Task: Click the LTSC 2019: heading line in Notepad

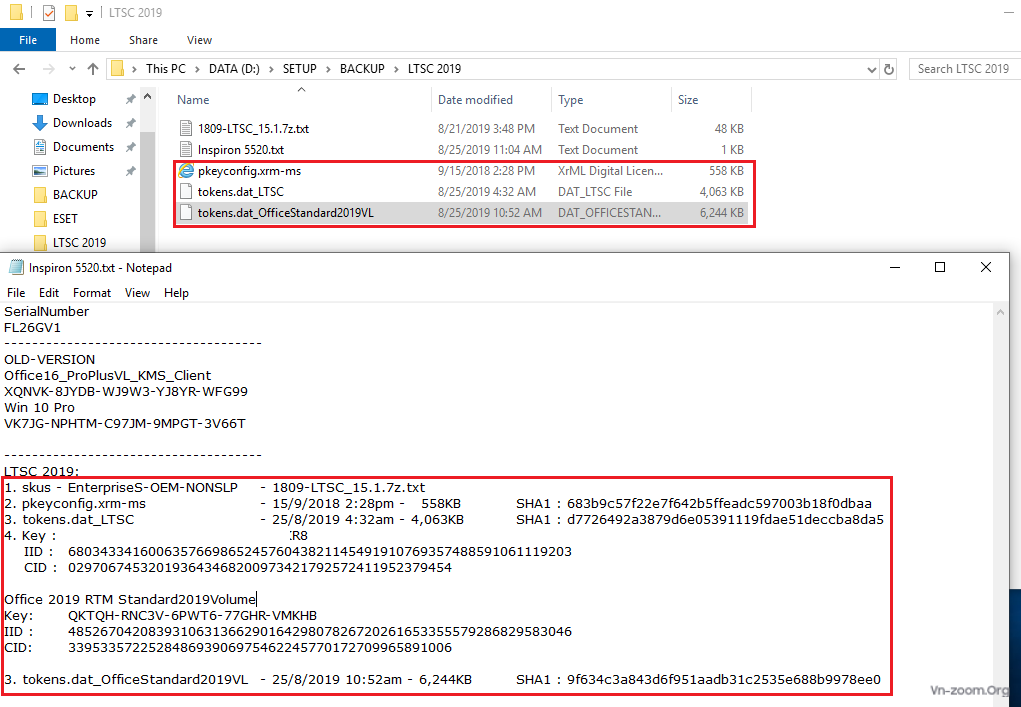Action: tap(42, 471)
